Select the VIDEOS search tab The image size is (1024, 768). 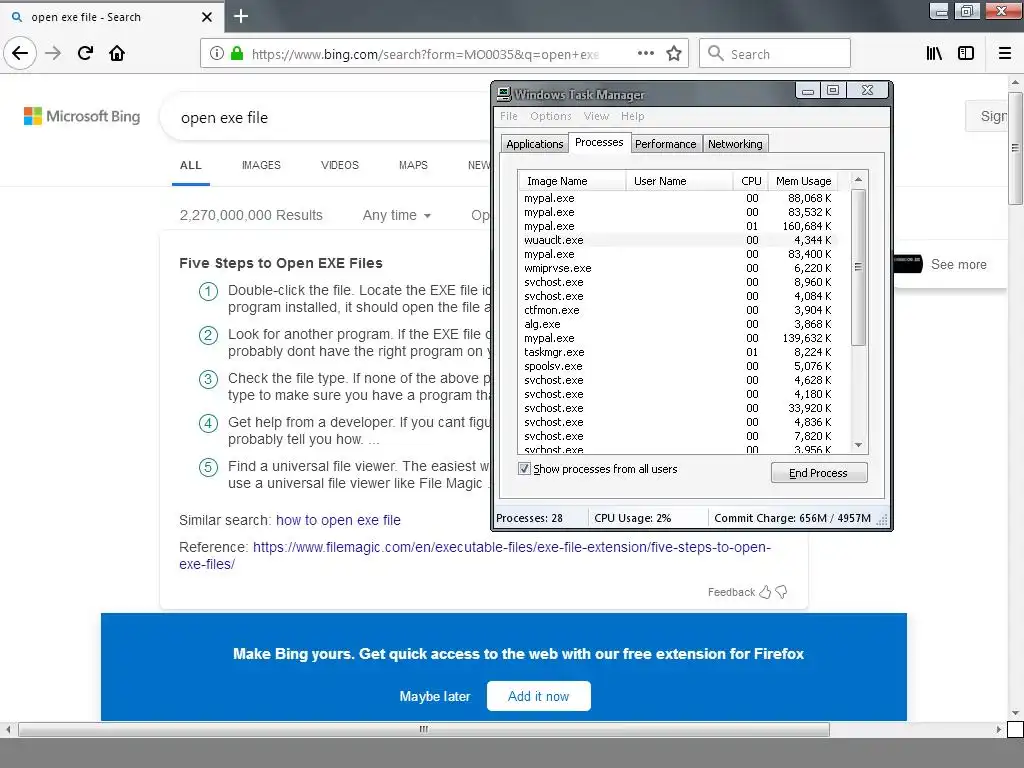click(340, 165)
